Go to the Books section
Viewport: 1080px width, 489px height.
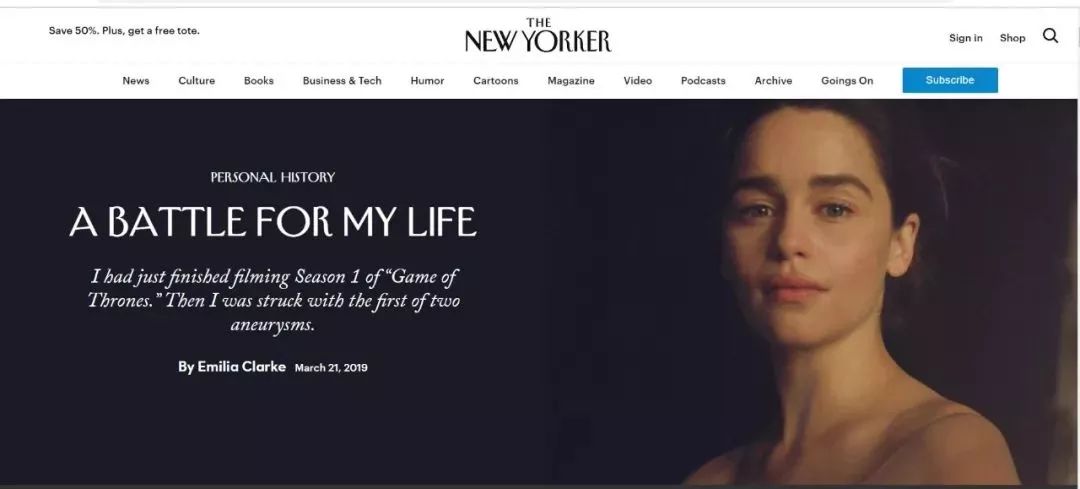(x=258, y=81)
